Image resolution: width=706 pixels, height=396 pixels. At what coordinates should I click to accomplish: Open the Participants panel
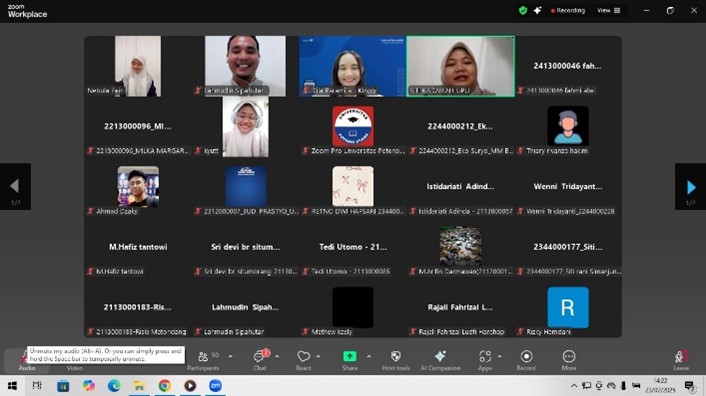(203, 360)
